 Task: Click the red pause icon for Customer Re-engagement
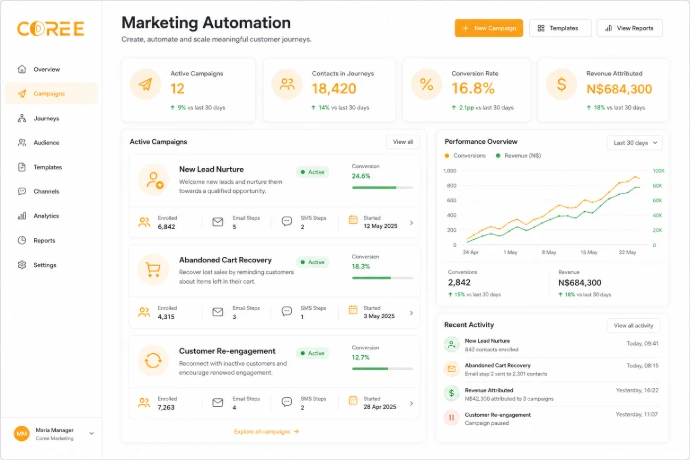451,418
